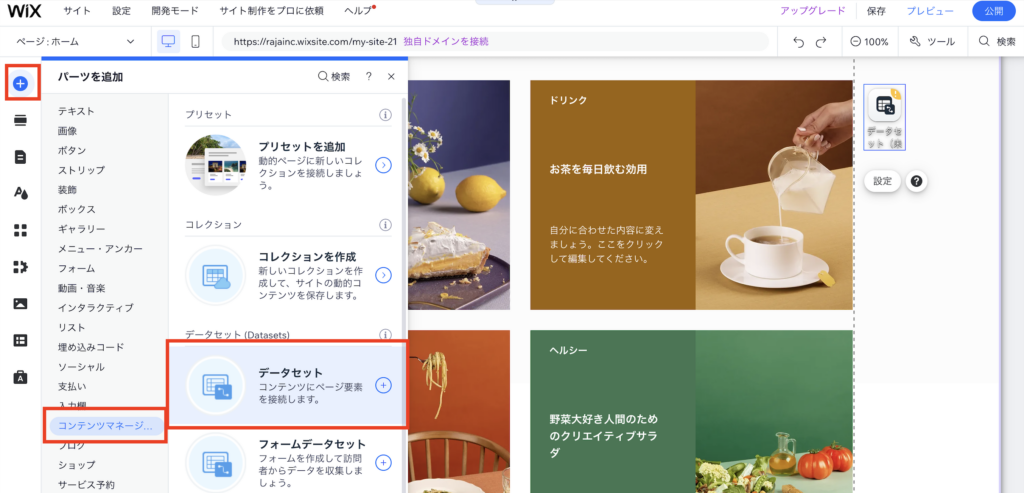Image resolution: width=1024 pixels, height=493 pixels.
Task: Select ギャラリー category
Action: point(81,229)
